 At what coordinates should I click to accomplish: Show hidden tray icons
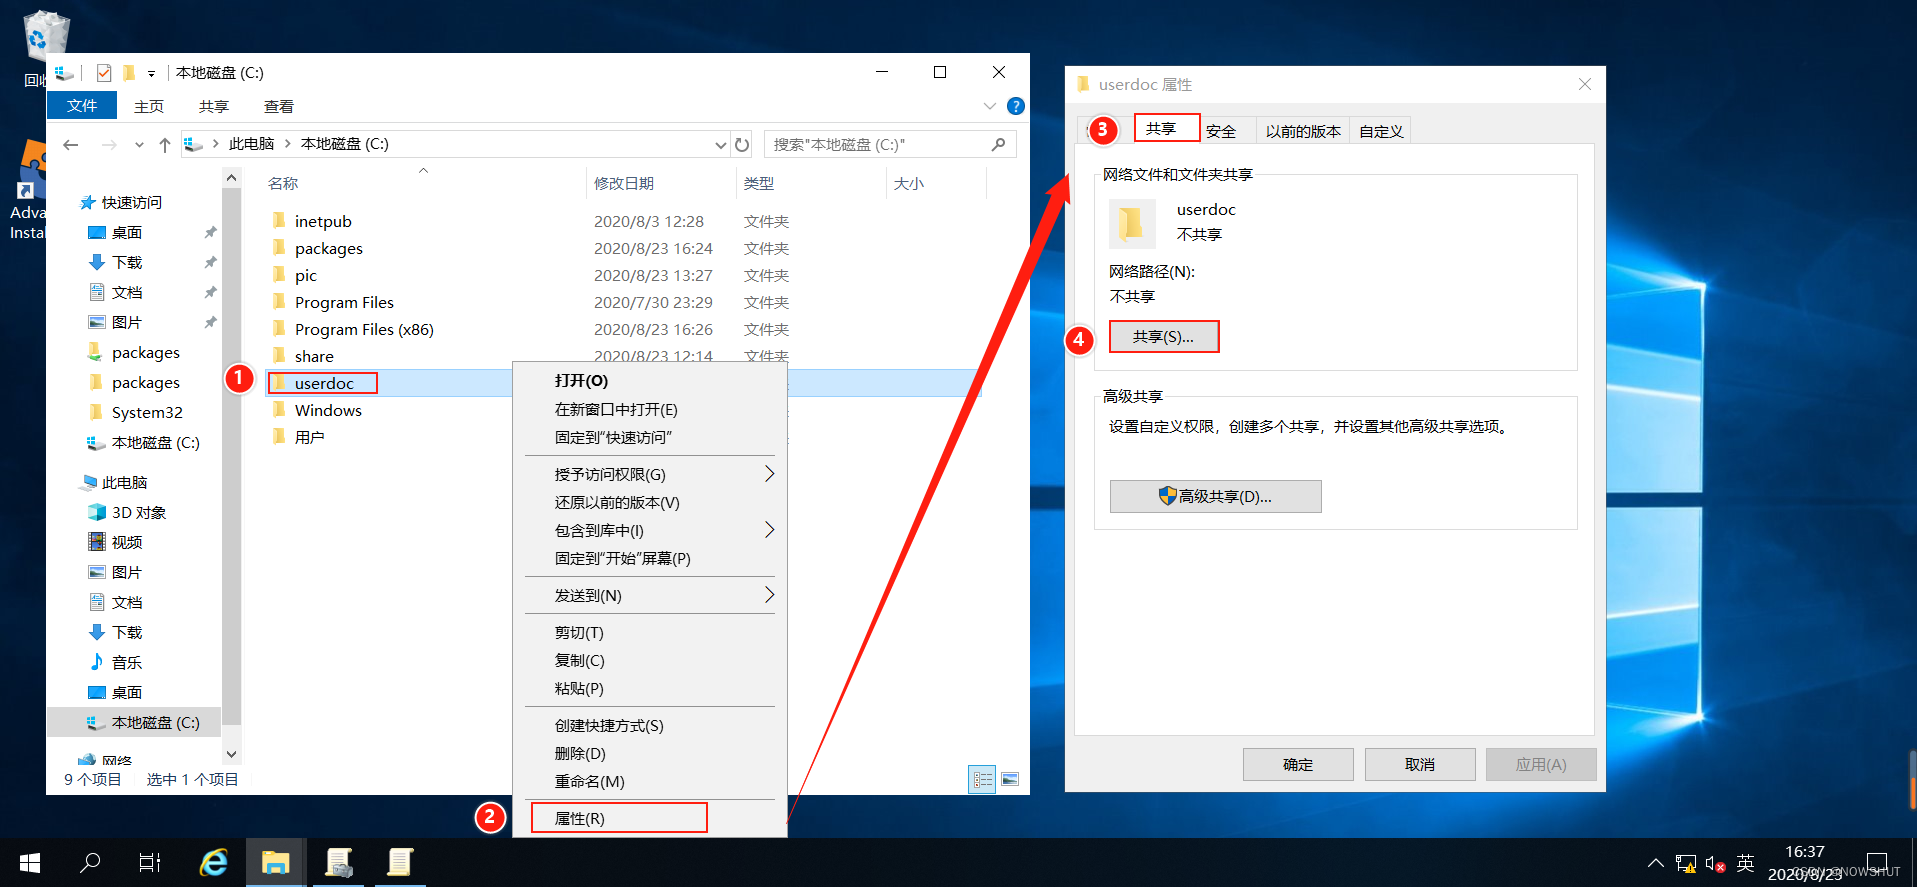[1656, 862]
